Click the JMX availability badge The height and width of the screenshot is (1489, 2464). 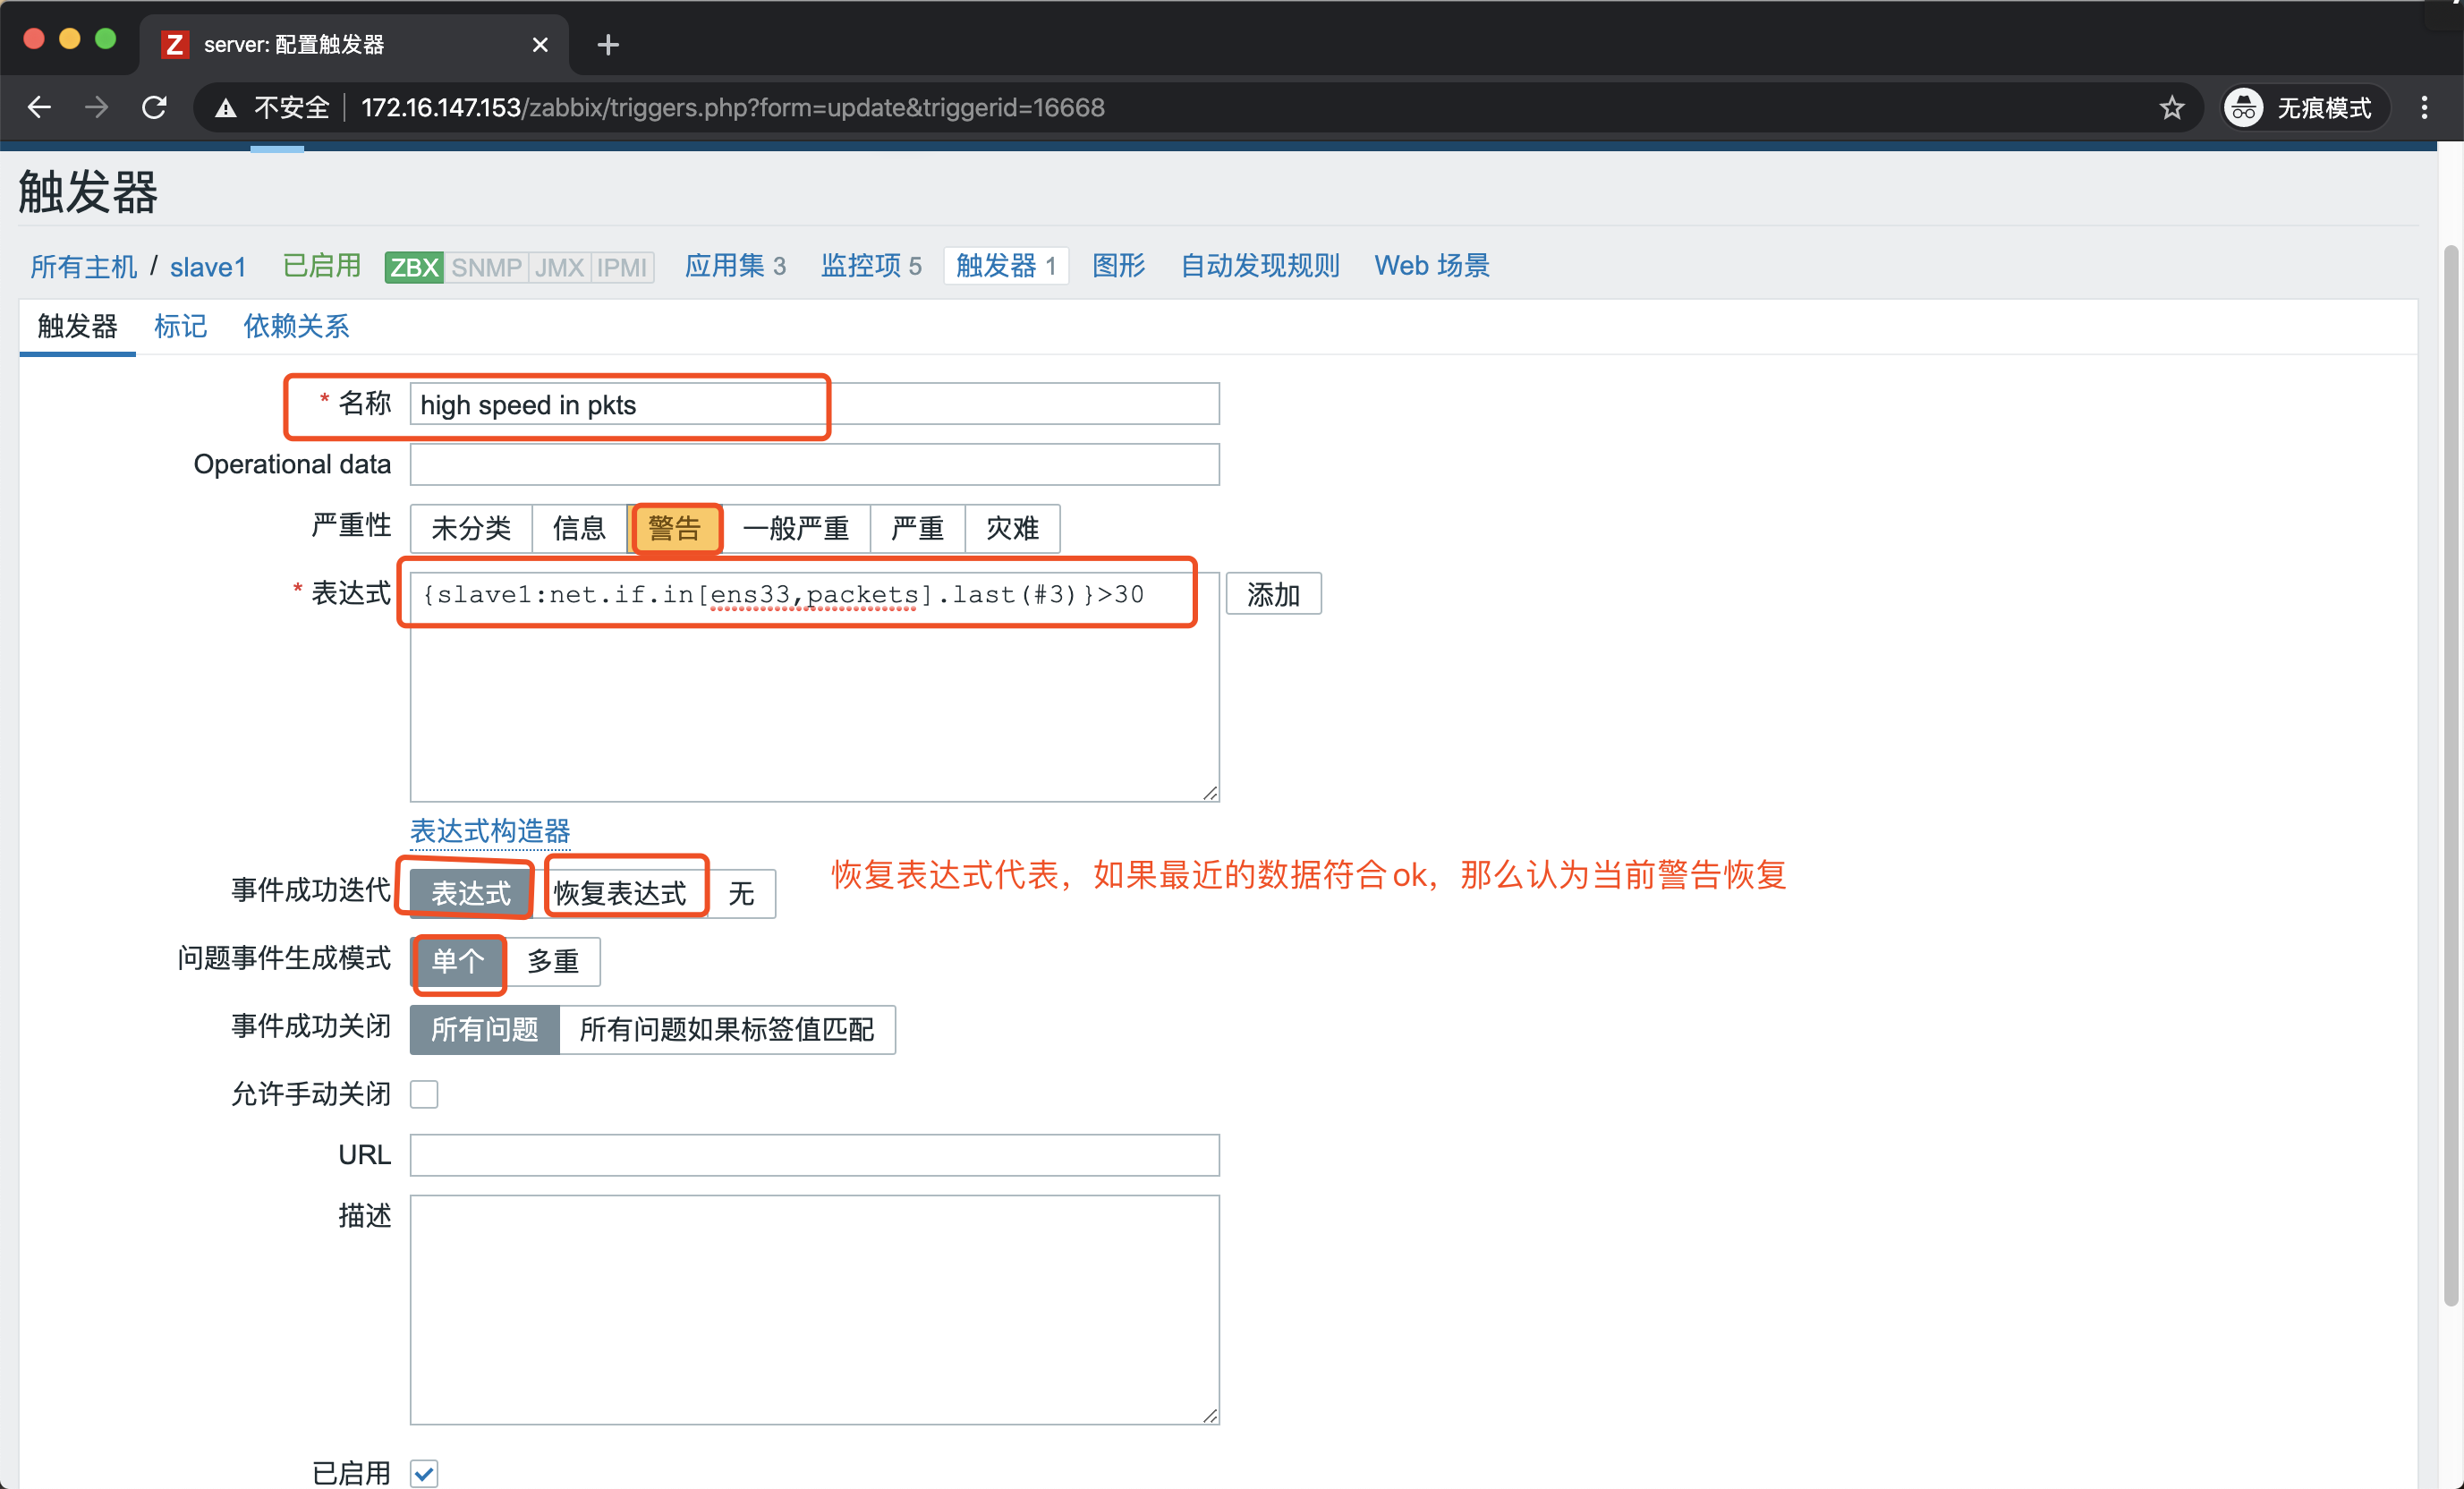click(559, 267)
